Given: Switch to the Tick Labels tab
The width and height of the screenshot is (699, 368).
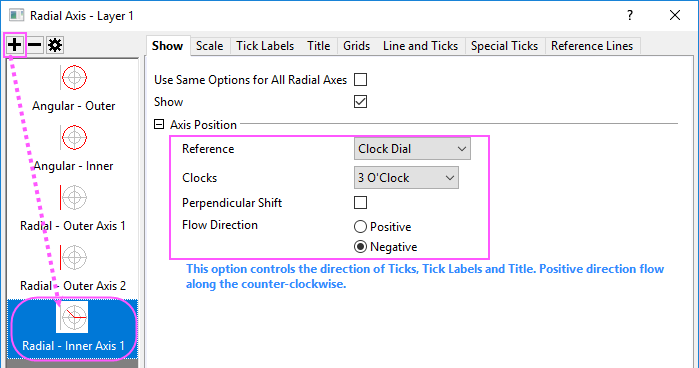Looking at the screenshot, I should (x=265, y=46).
